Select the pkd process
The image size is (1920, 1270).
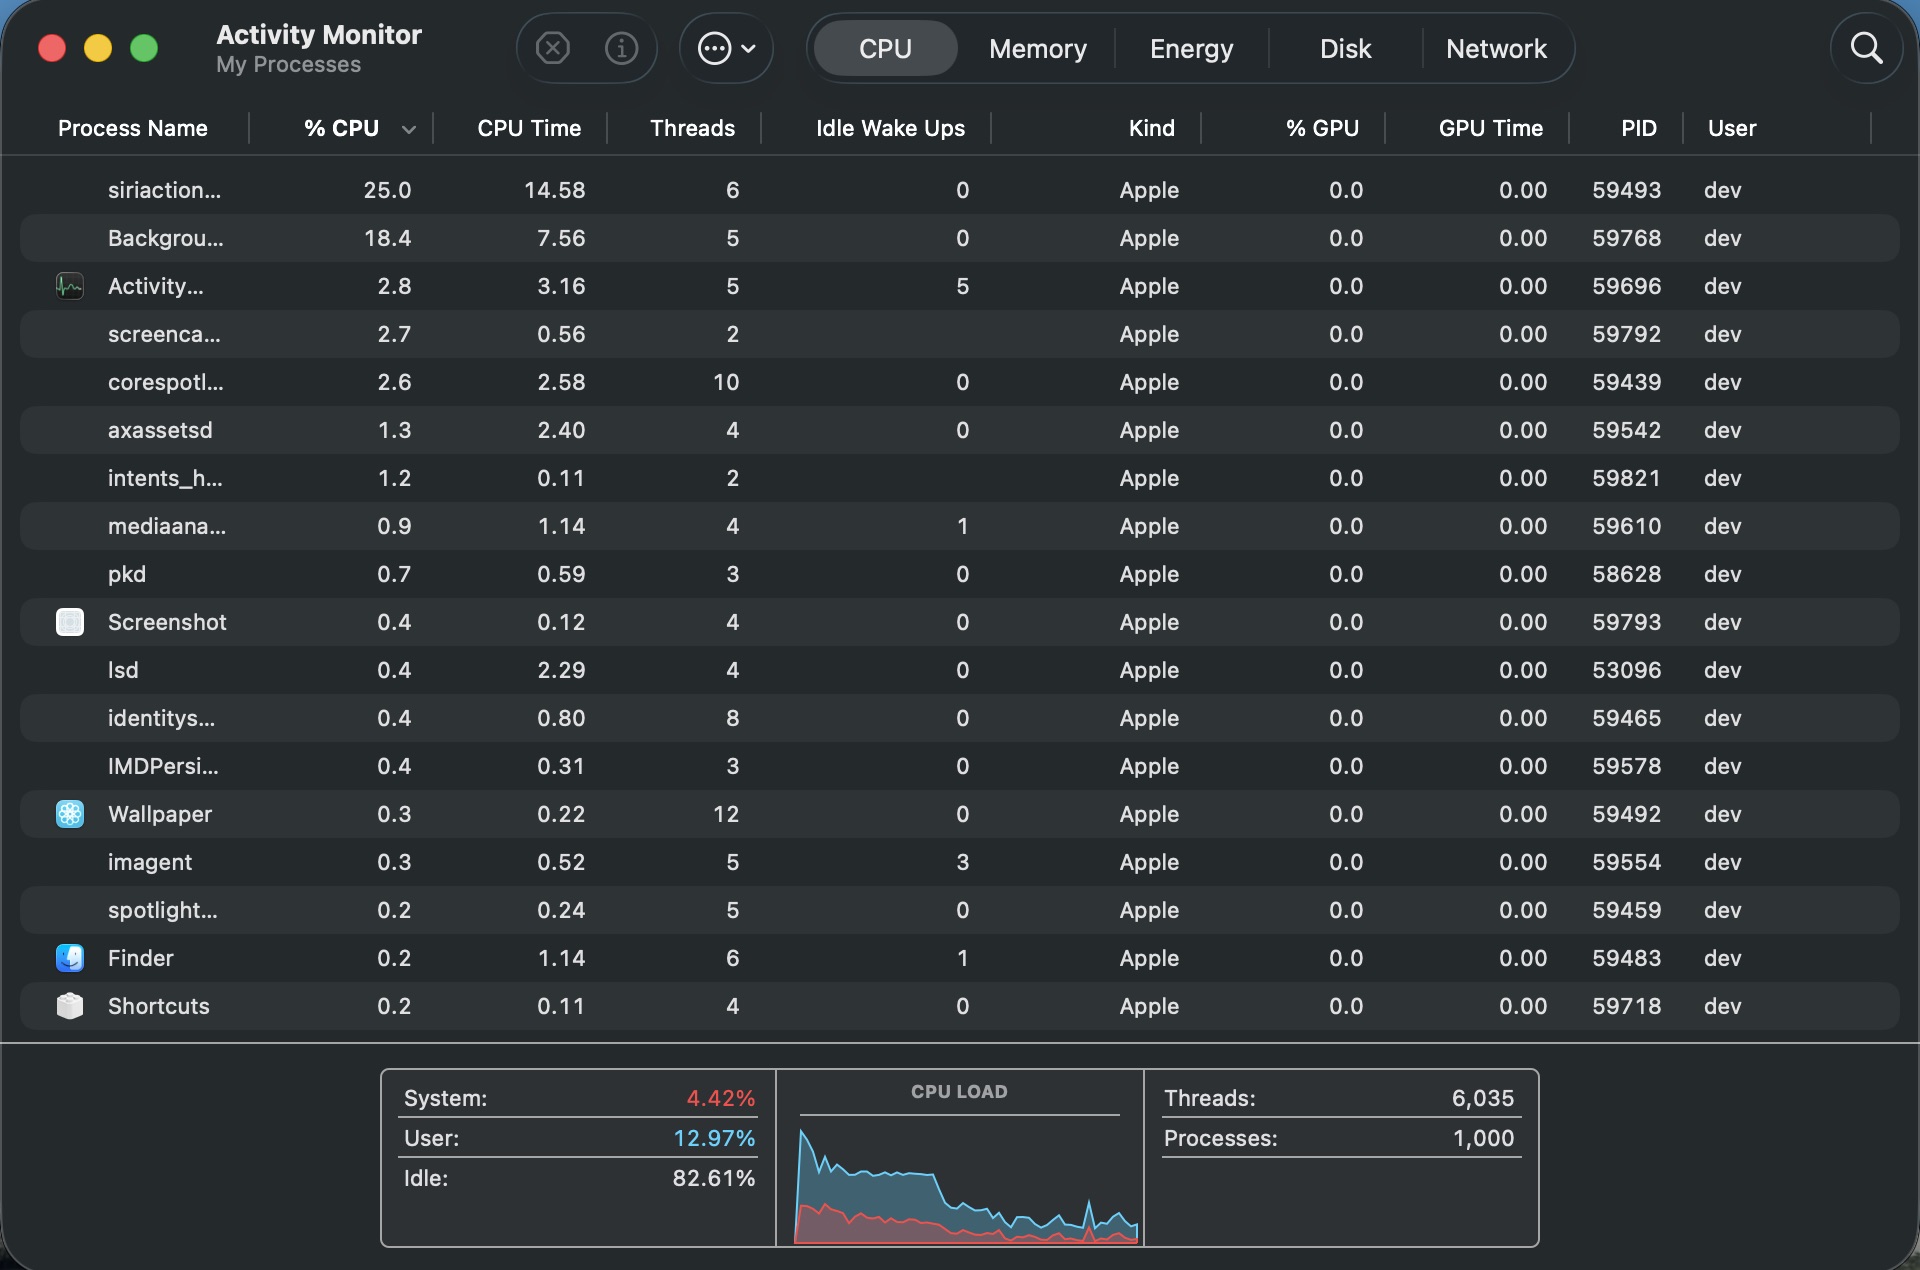click(960, 574)
